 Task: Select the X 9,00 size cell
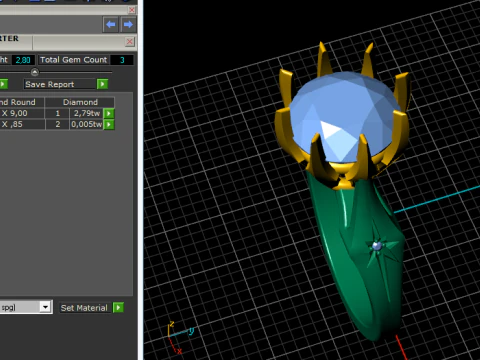pos(22,113)
